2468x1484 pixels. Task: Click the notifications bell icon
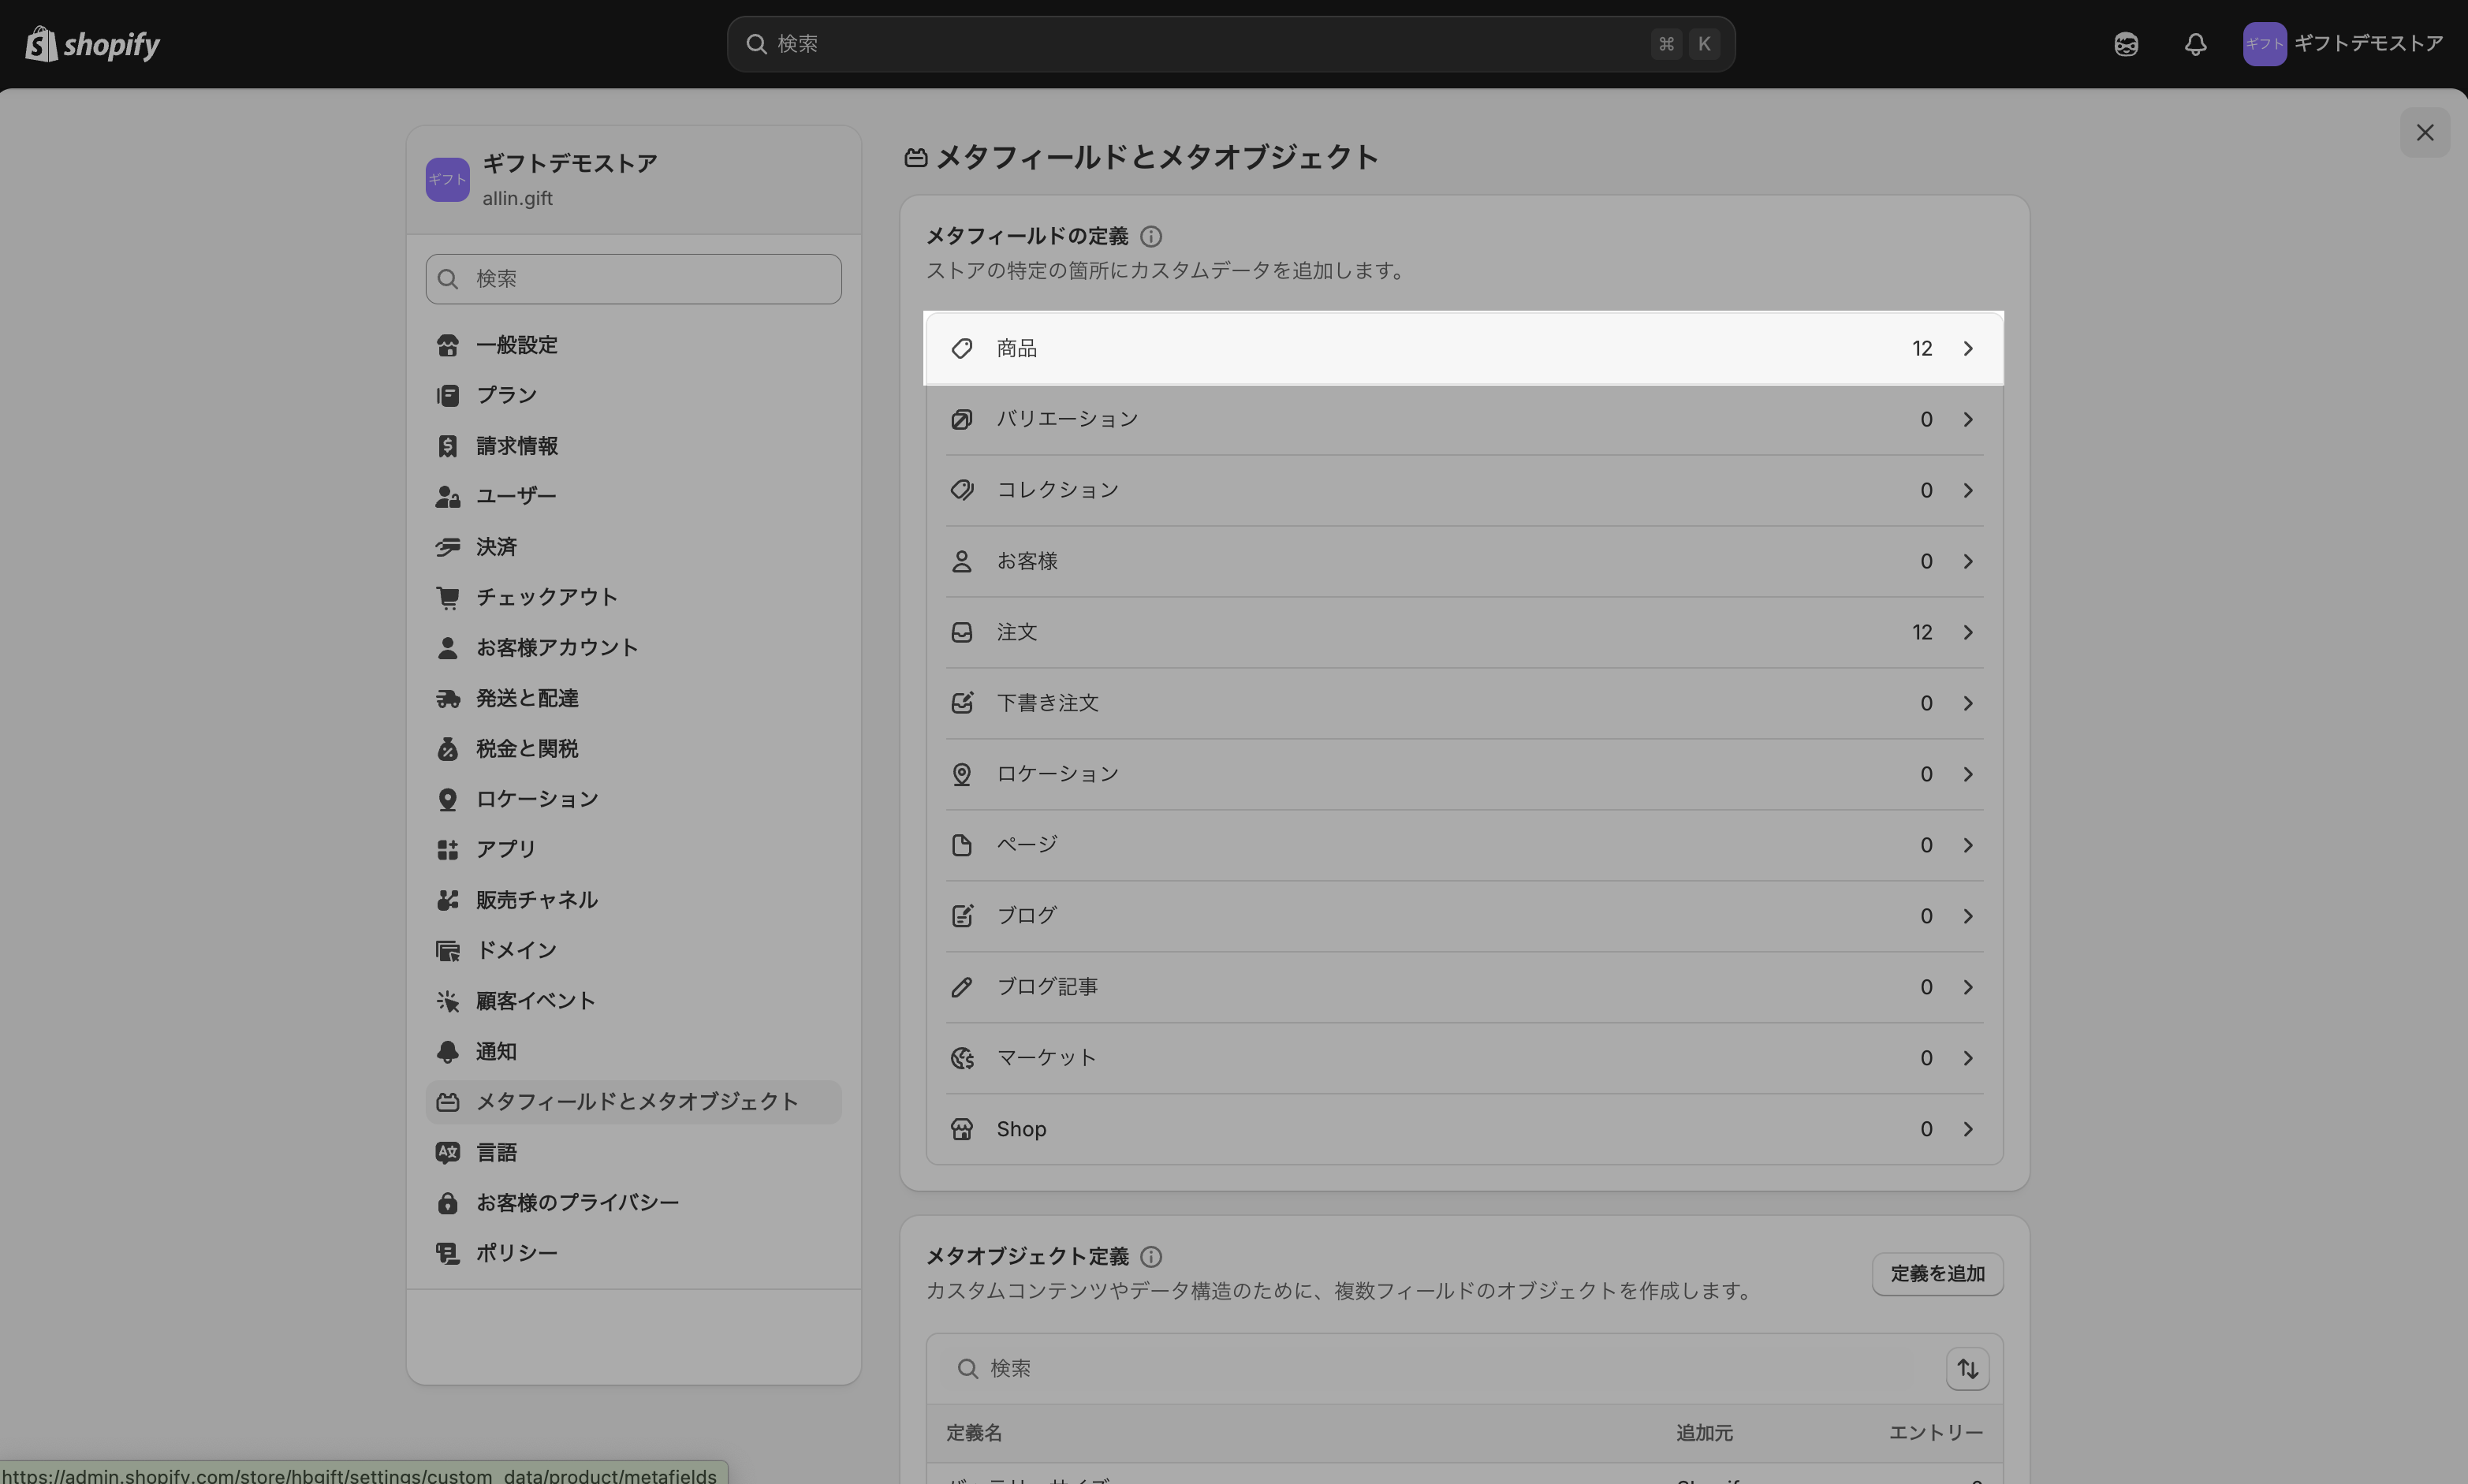[x=2195, y=44]
